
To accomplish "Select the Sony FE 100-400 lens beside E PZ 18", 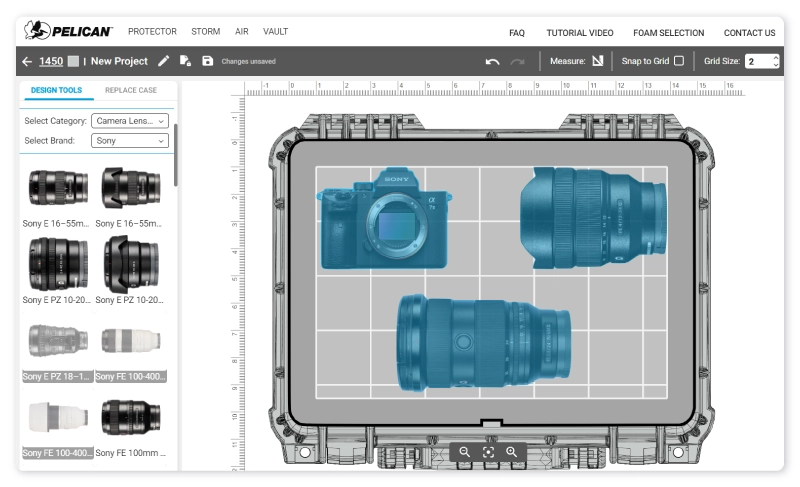I will (x=131, y=341).
